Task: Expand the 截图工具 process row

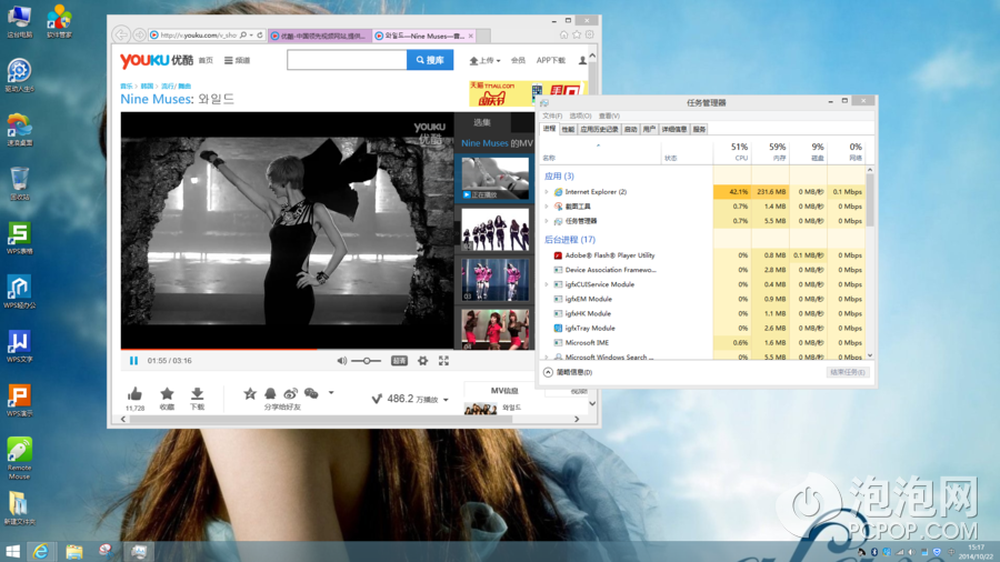Action: tap(547, 207)
